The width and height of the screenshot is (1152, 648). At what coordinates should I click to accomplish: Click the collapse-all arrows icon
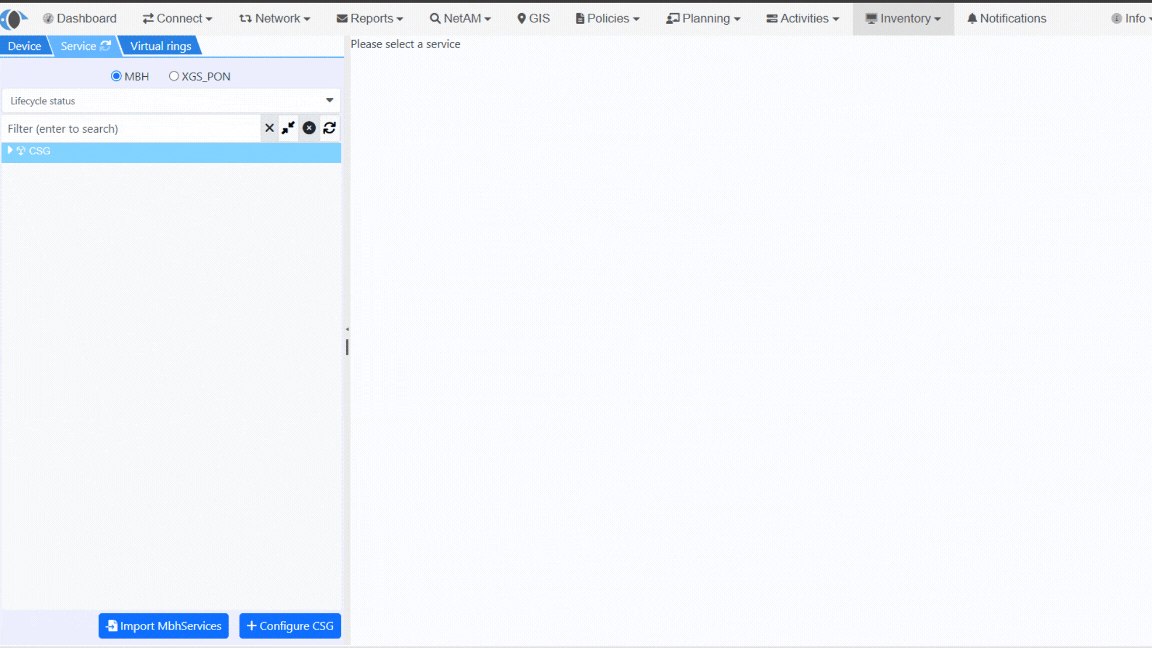pyautogui.click(x=288, y=128)
